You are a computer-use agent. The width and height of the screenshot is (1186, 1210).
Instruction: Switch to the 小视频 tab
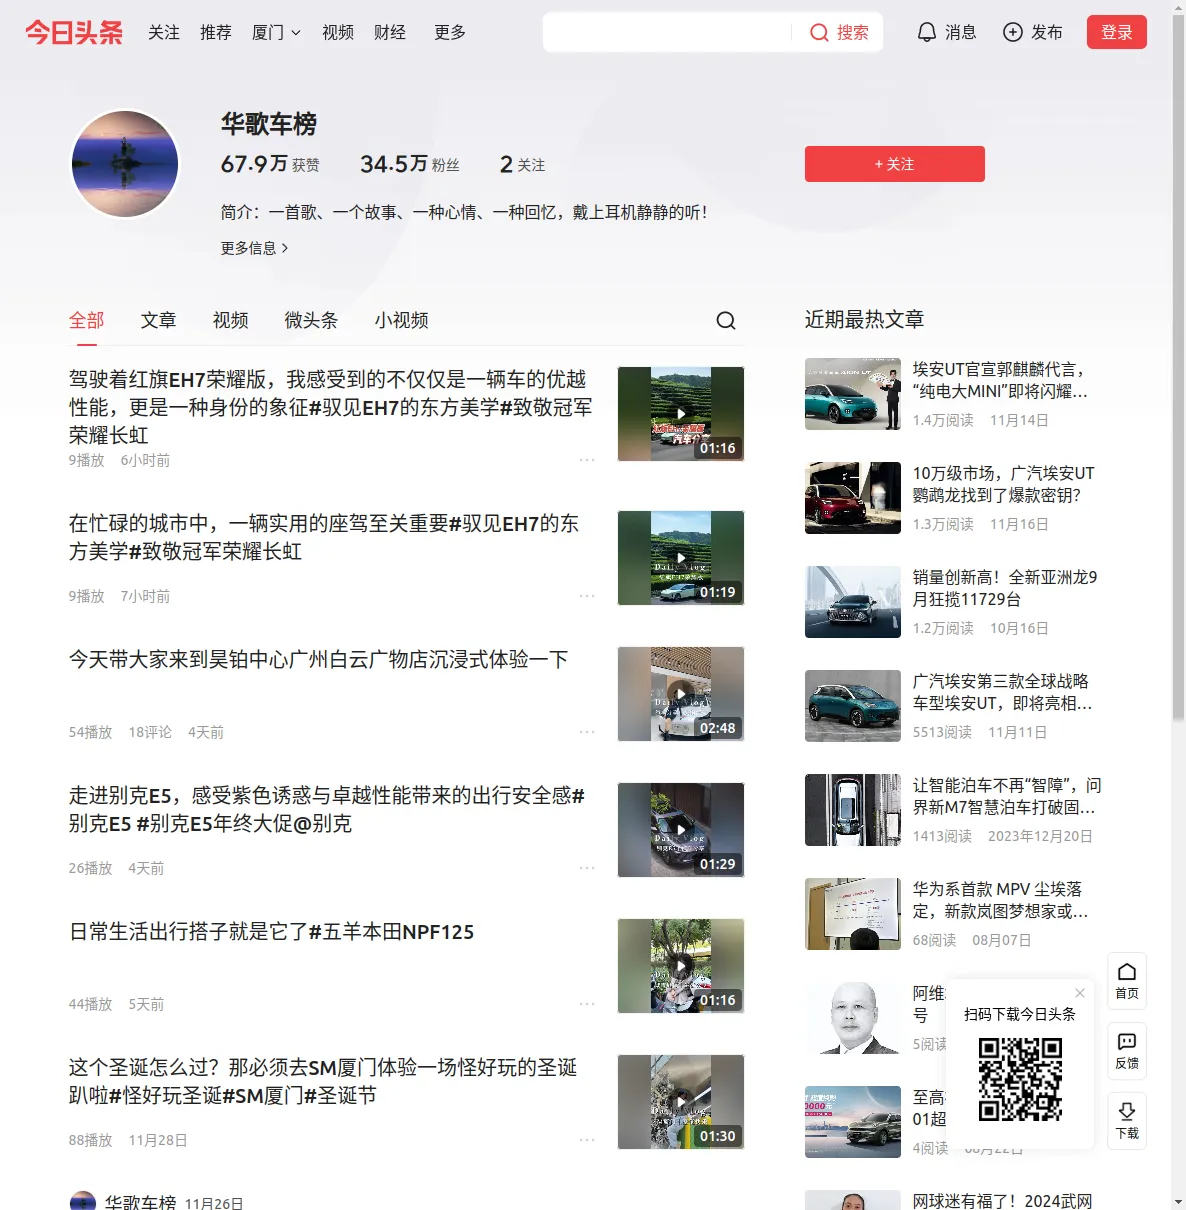(402, 320)
